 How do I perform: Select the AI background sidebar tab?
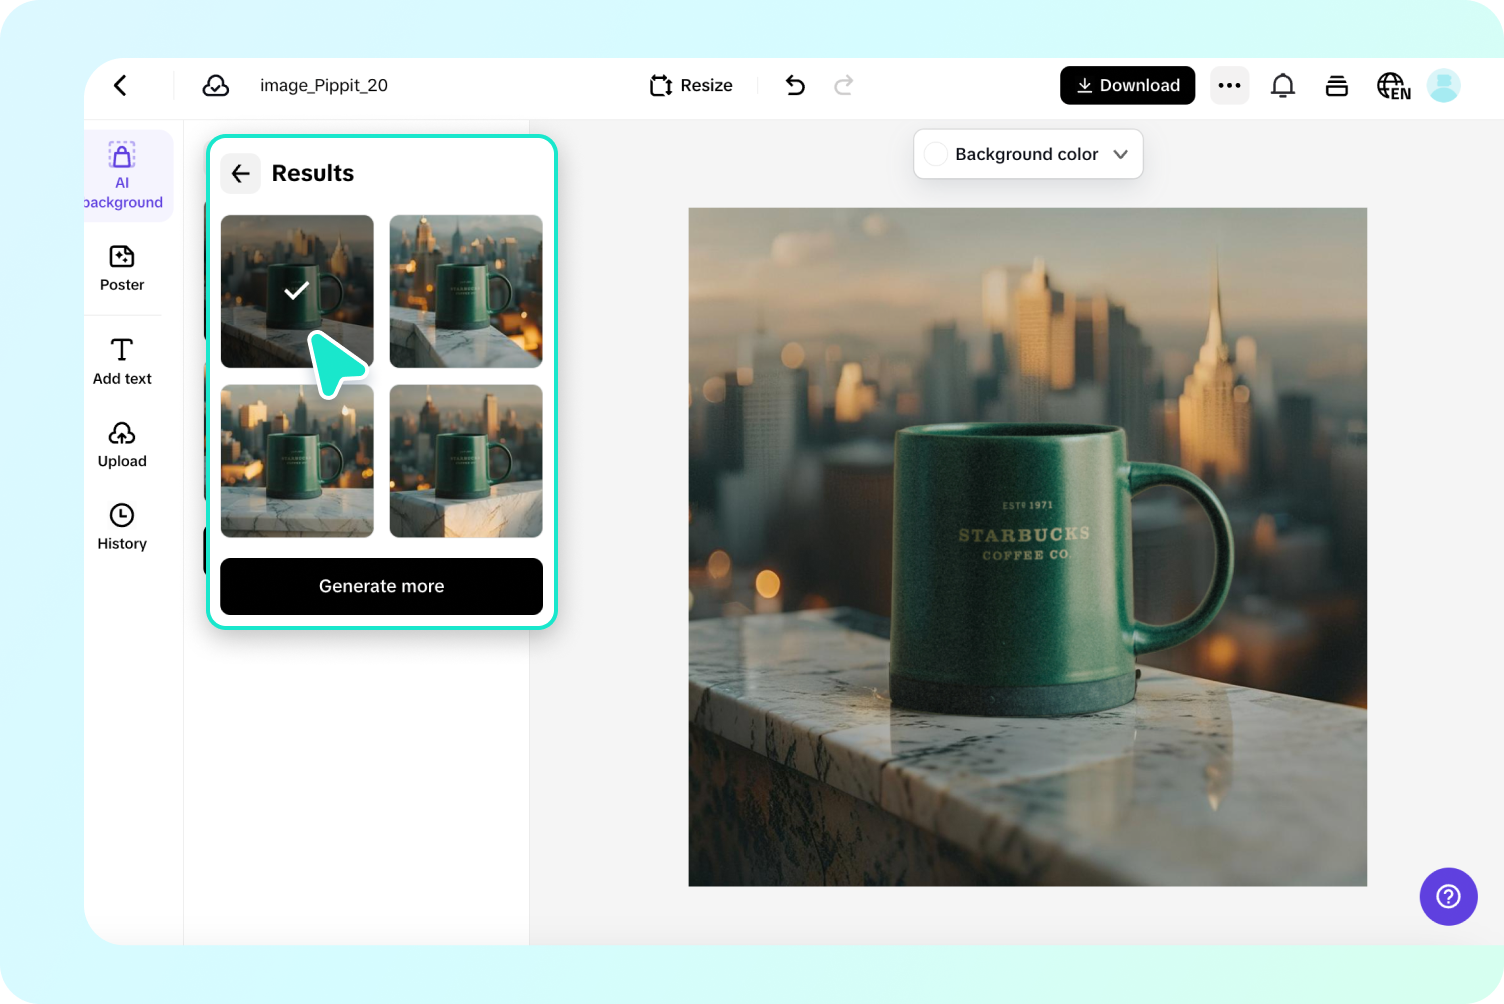[x=124, y=175]
